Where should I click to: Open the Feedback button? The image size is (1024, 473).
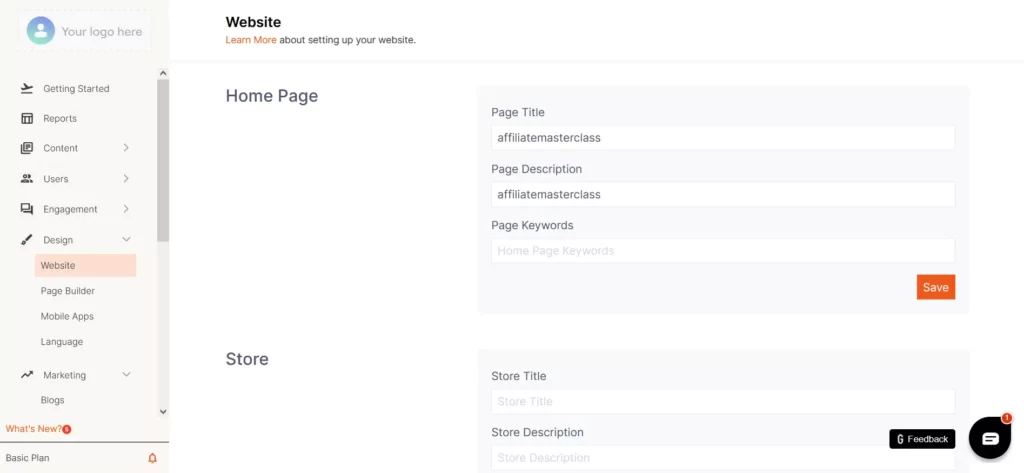tap(922, 439)
